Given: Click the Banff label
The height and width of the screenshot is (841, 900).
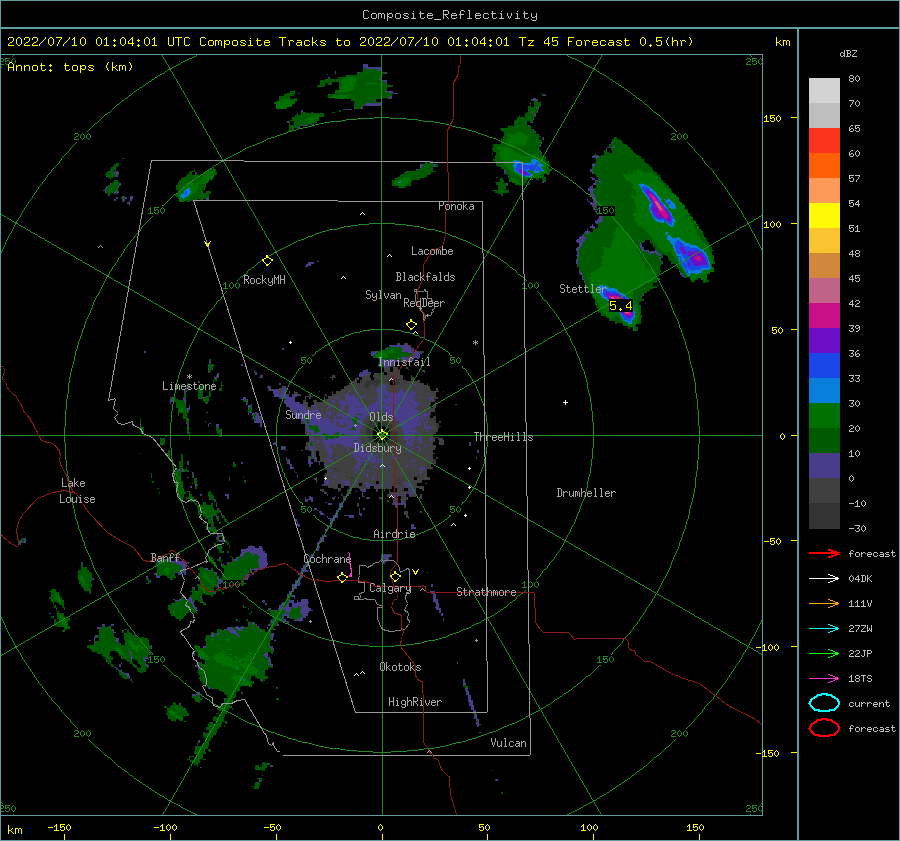Looking at the screenshot, I should coord(165,558).
